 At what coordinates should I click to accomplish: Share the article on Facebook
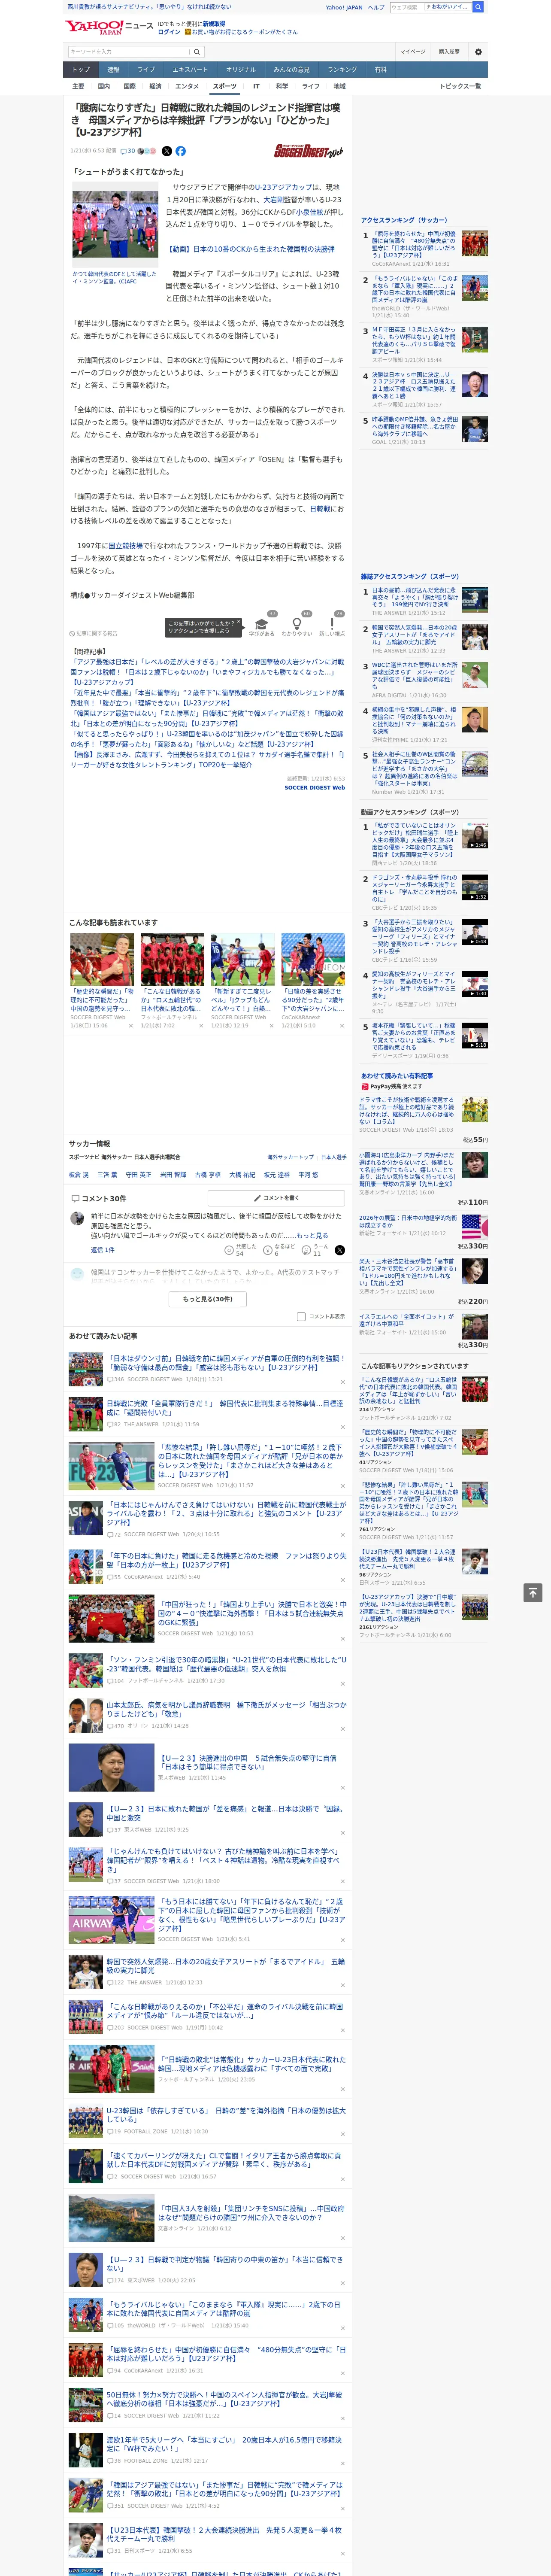click(x=181, y=151)
